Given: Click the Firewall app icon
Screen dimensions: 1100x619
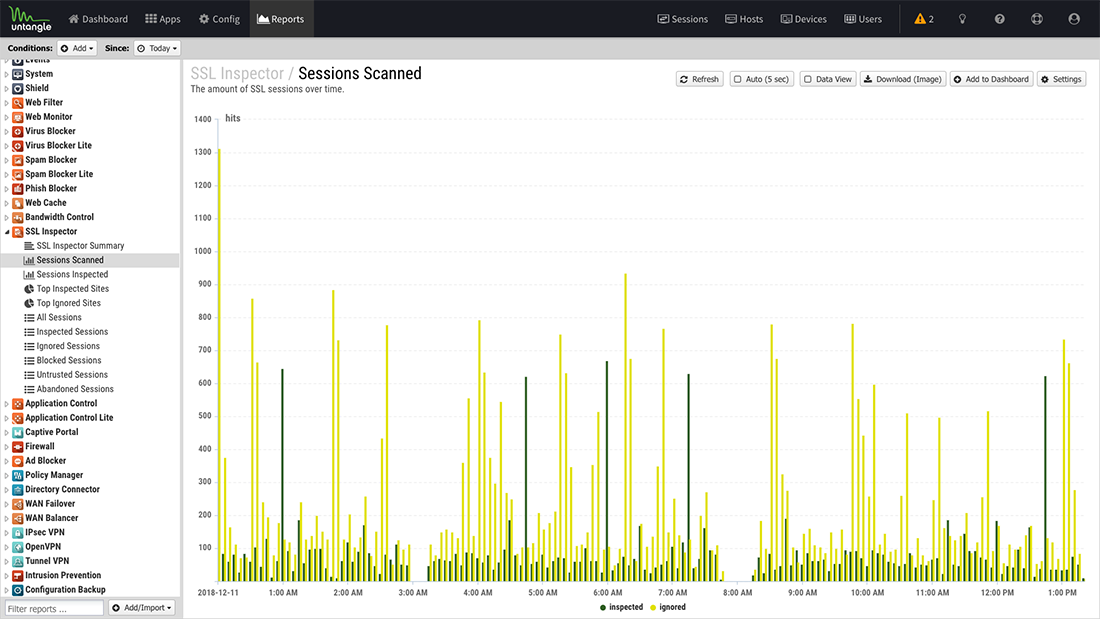Looking at the screenshot, I should [18, 446].
